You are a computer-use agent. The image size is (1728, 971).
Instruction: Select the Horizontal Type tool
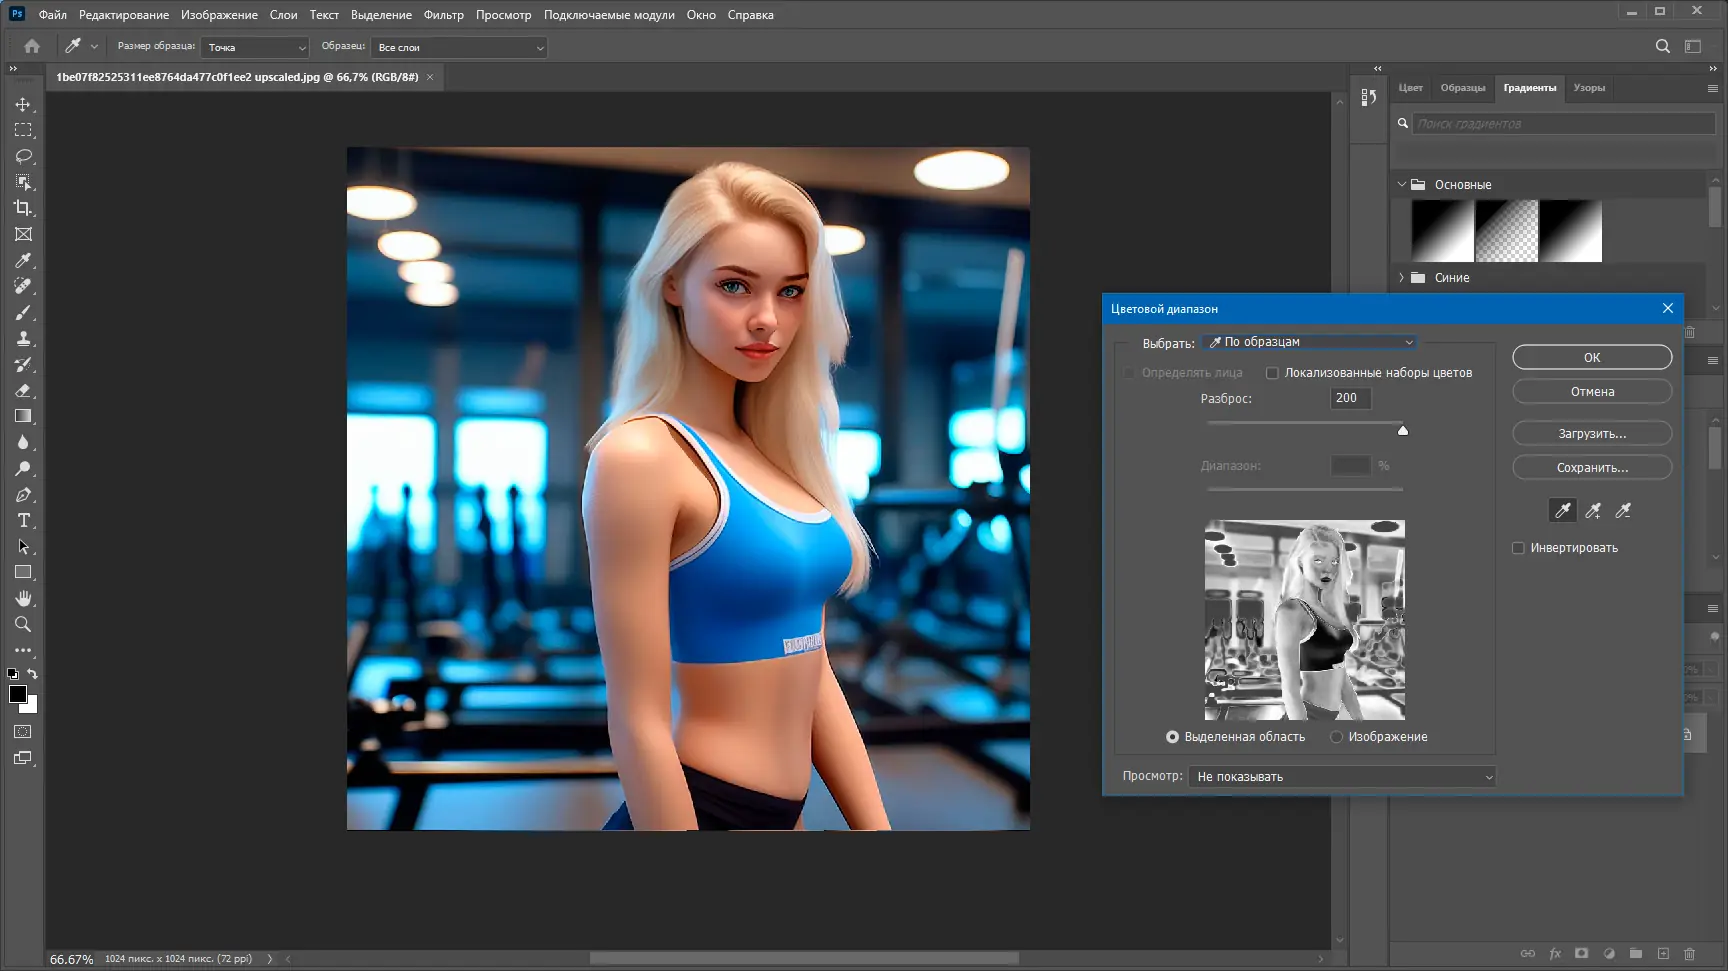(23, 520)
